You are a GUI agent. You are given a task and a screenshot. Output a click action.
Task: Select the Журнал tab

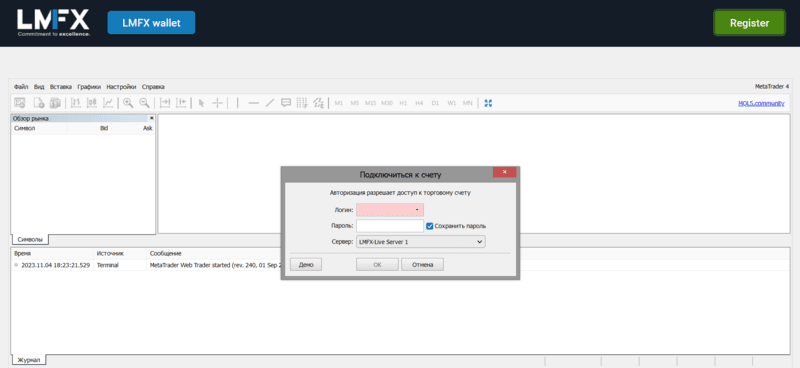tap(29, 360)
